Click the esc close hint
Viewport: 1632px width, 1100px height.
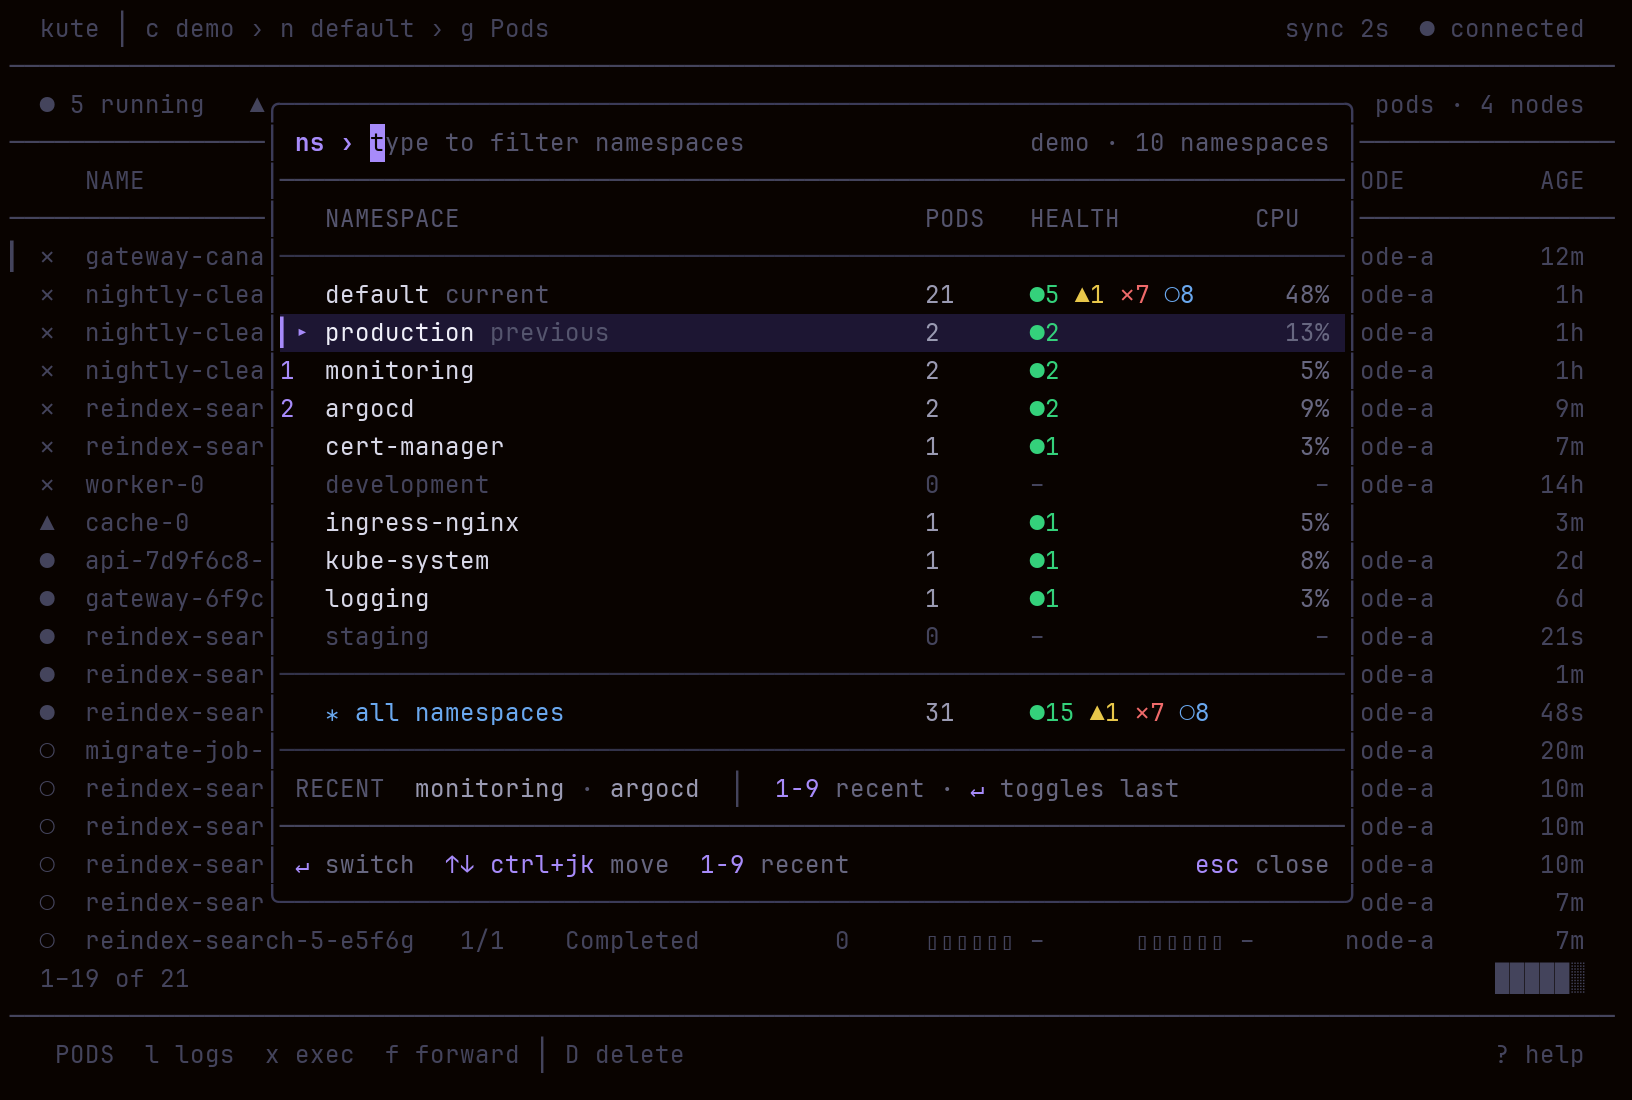coord(1262,865)
